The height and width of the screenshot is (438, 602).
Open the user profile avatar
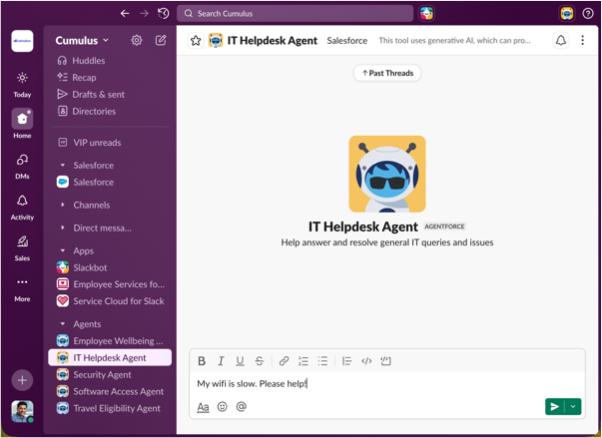click(x=22, y=412)
